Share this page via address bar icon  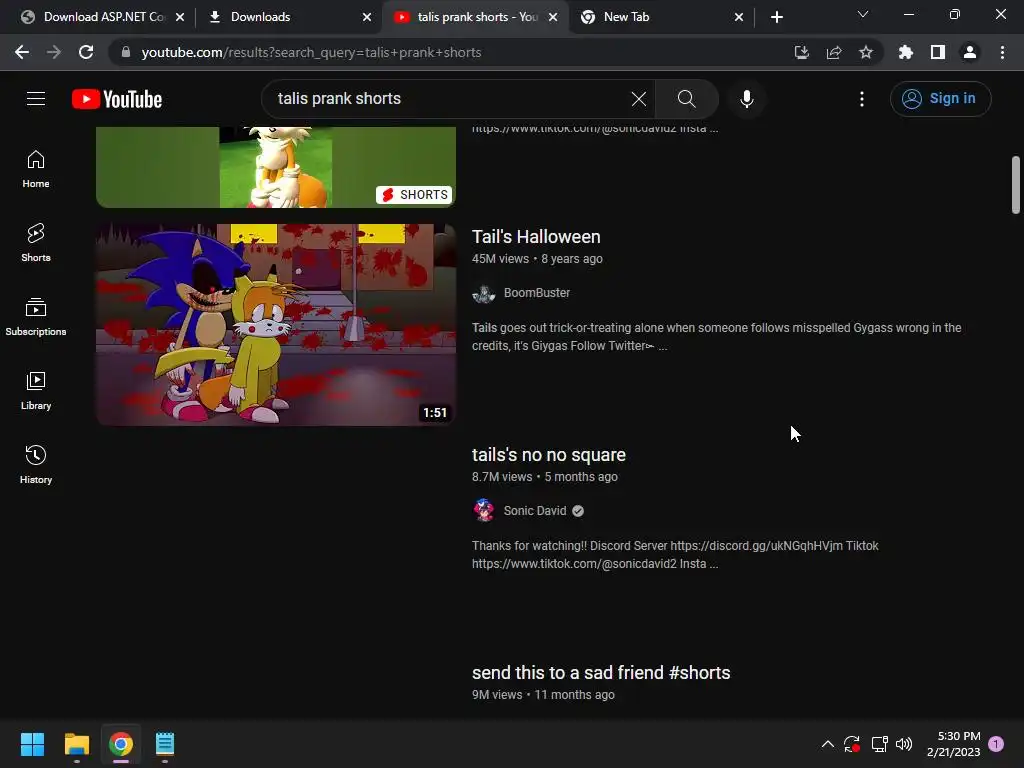tap(834, 52)
